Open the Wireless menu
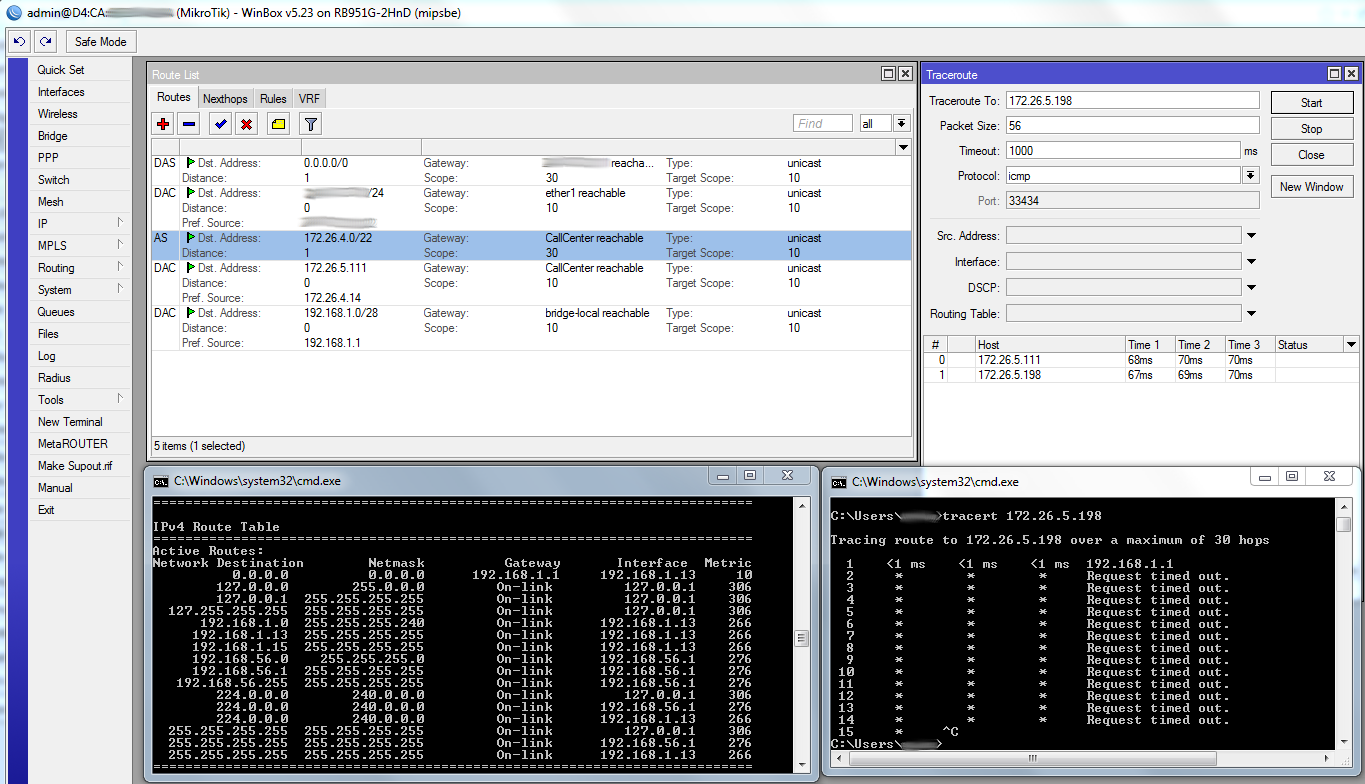 82,114
